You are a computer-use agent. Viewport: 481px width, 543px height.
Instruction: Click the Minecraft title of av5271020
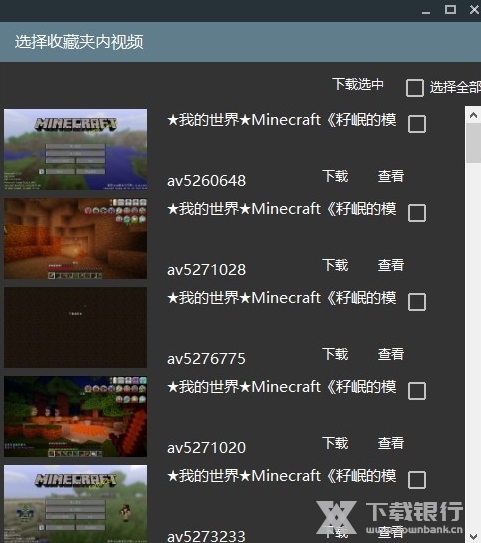tap(282, 387)
